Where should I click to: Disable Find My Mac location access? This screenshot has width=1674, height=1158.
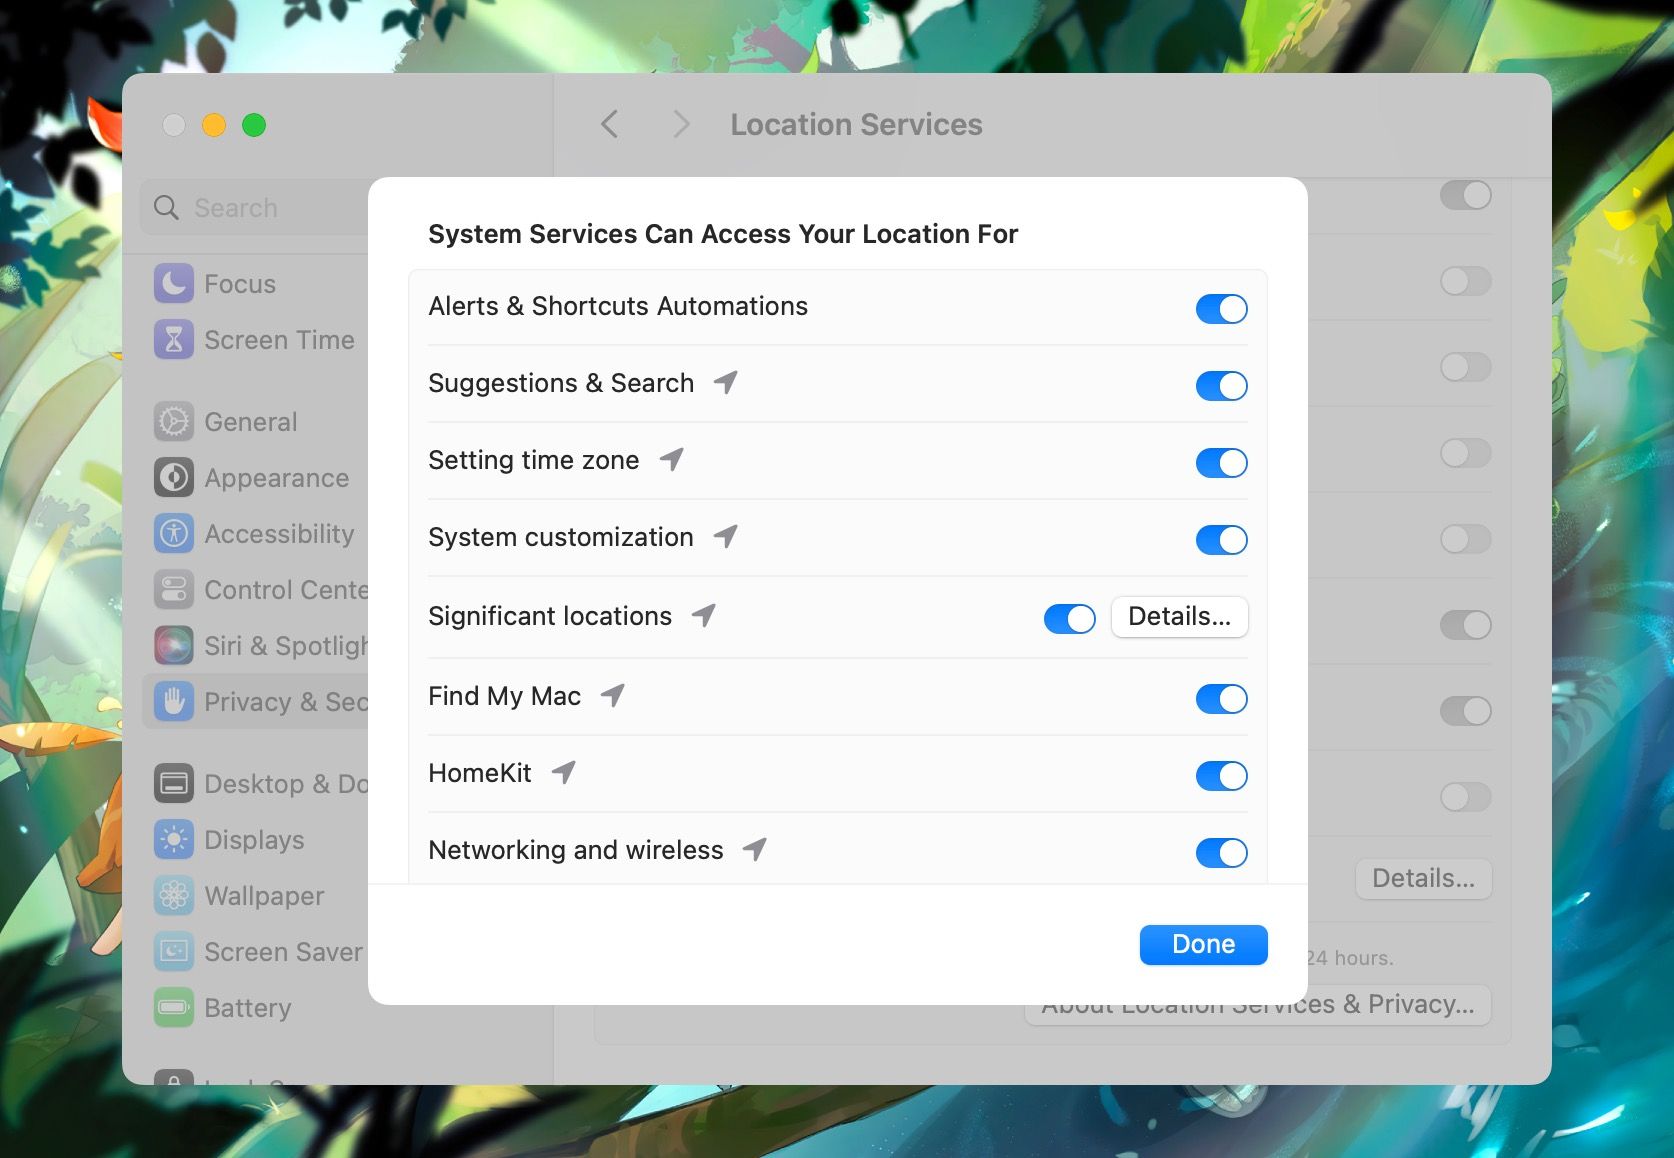coord(1221,698)
